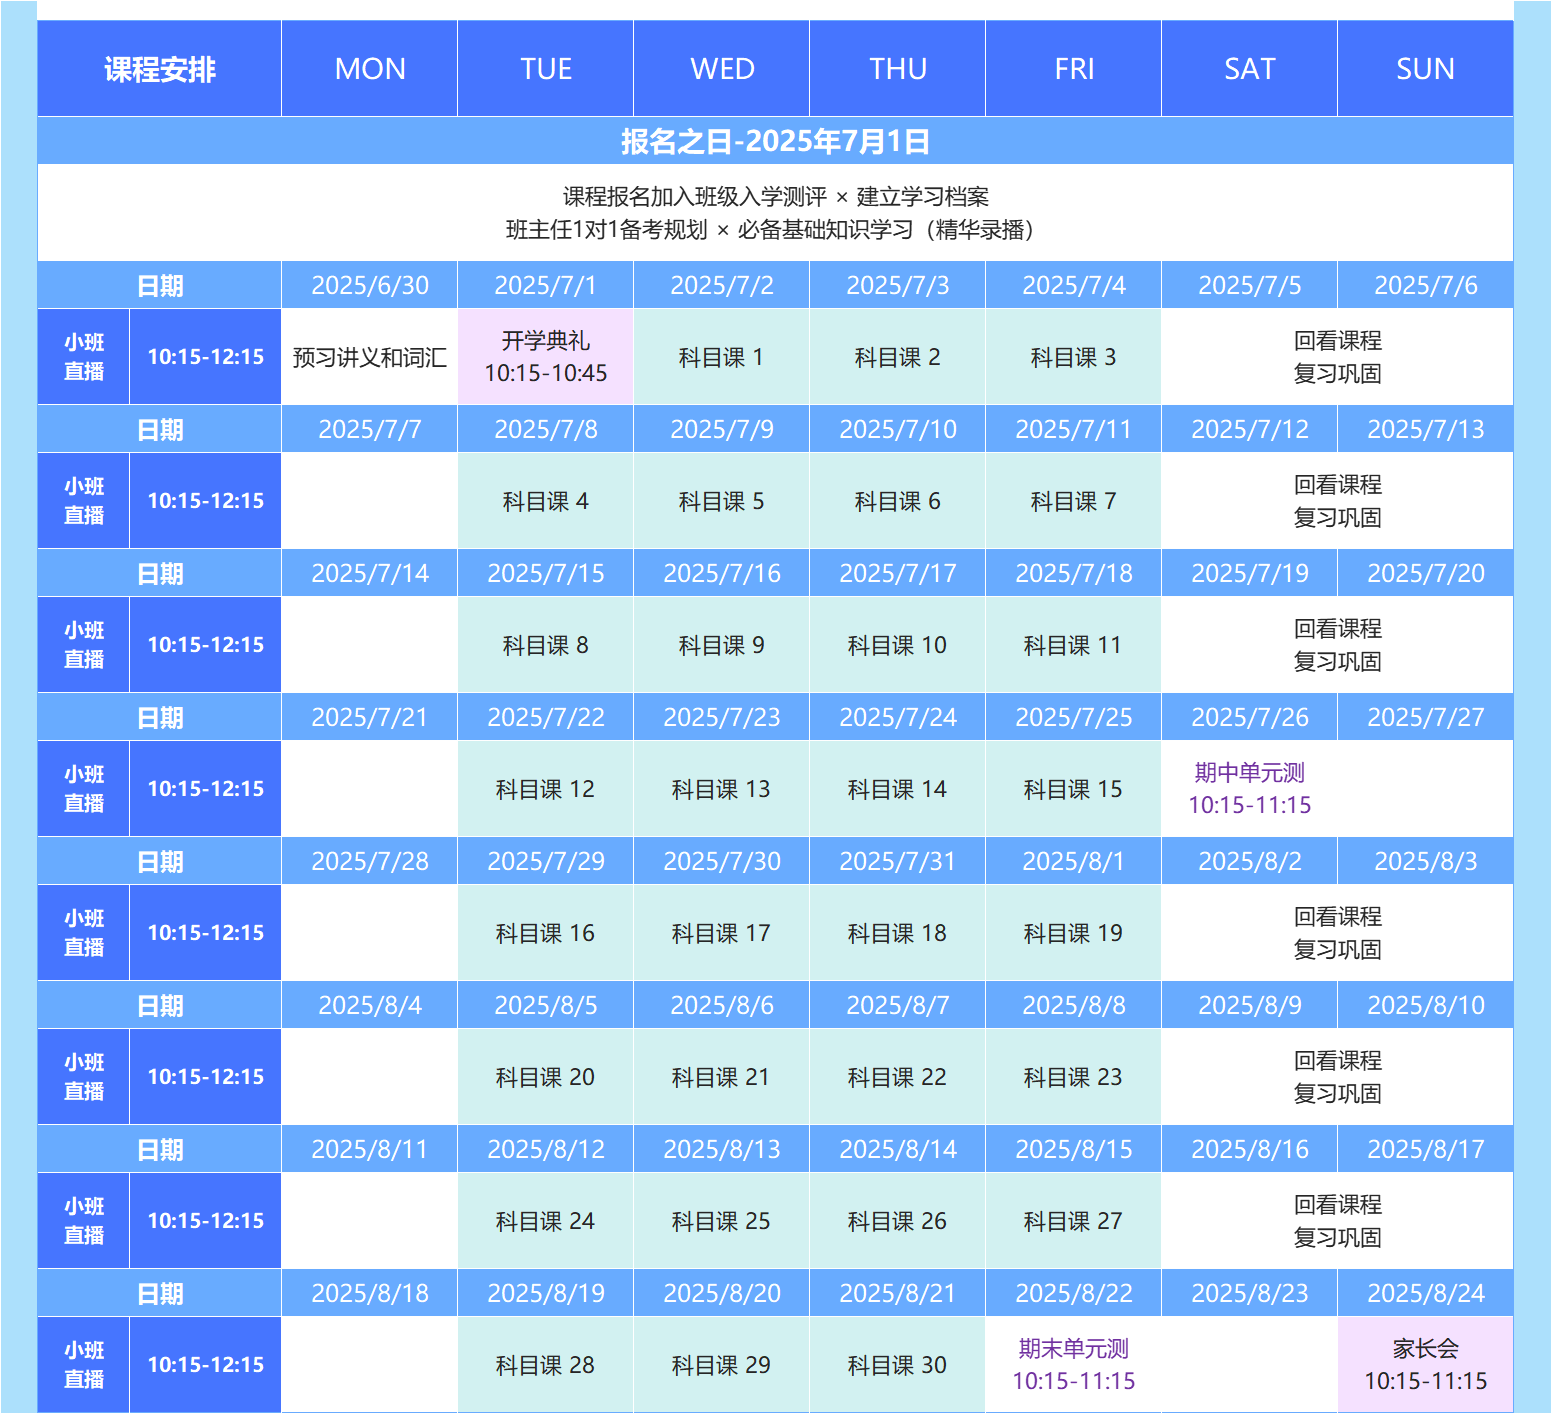Image resolution: width=1552 pixels, height=1413 pixels.
Task: Select the SUN column header
Action: (x=1424, y=69)
